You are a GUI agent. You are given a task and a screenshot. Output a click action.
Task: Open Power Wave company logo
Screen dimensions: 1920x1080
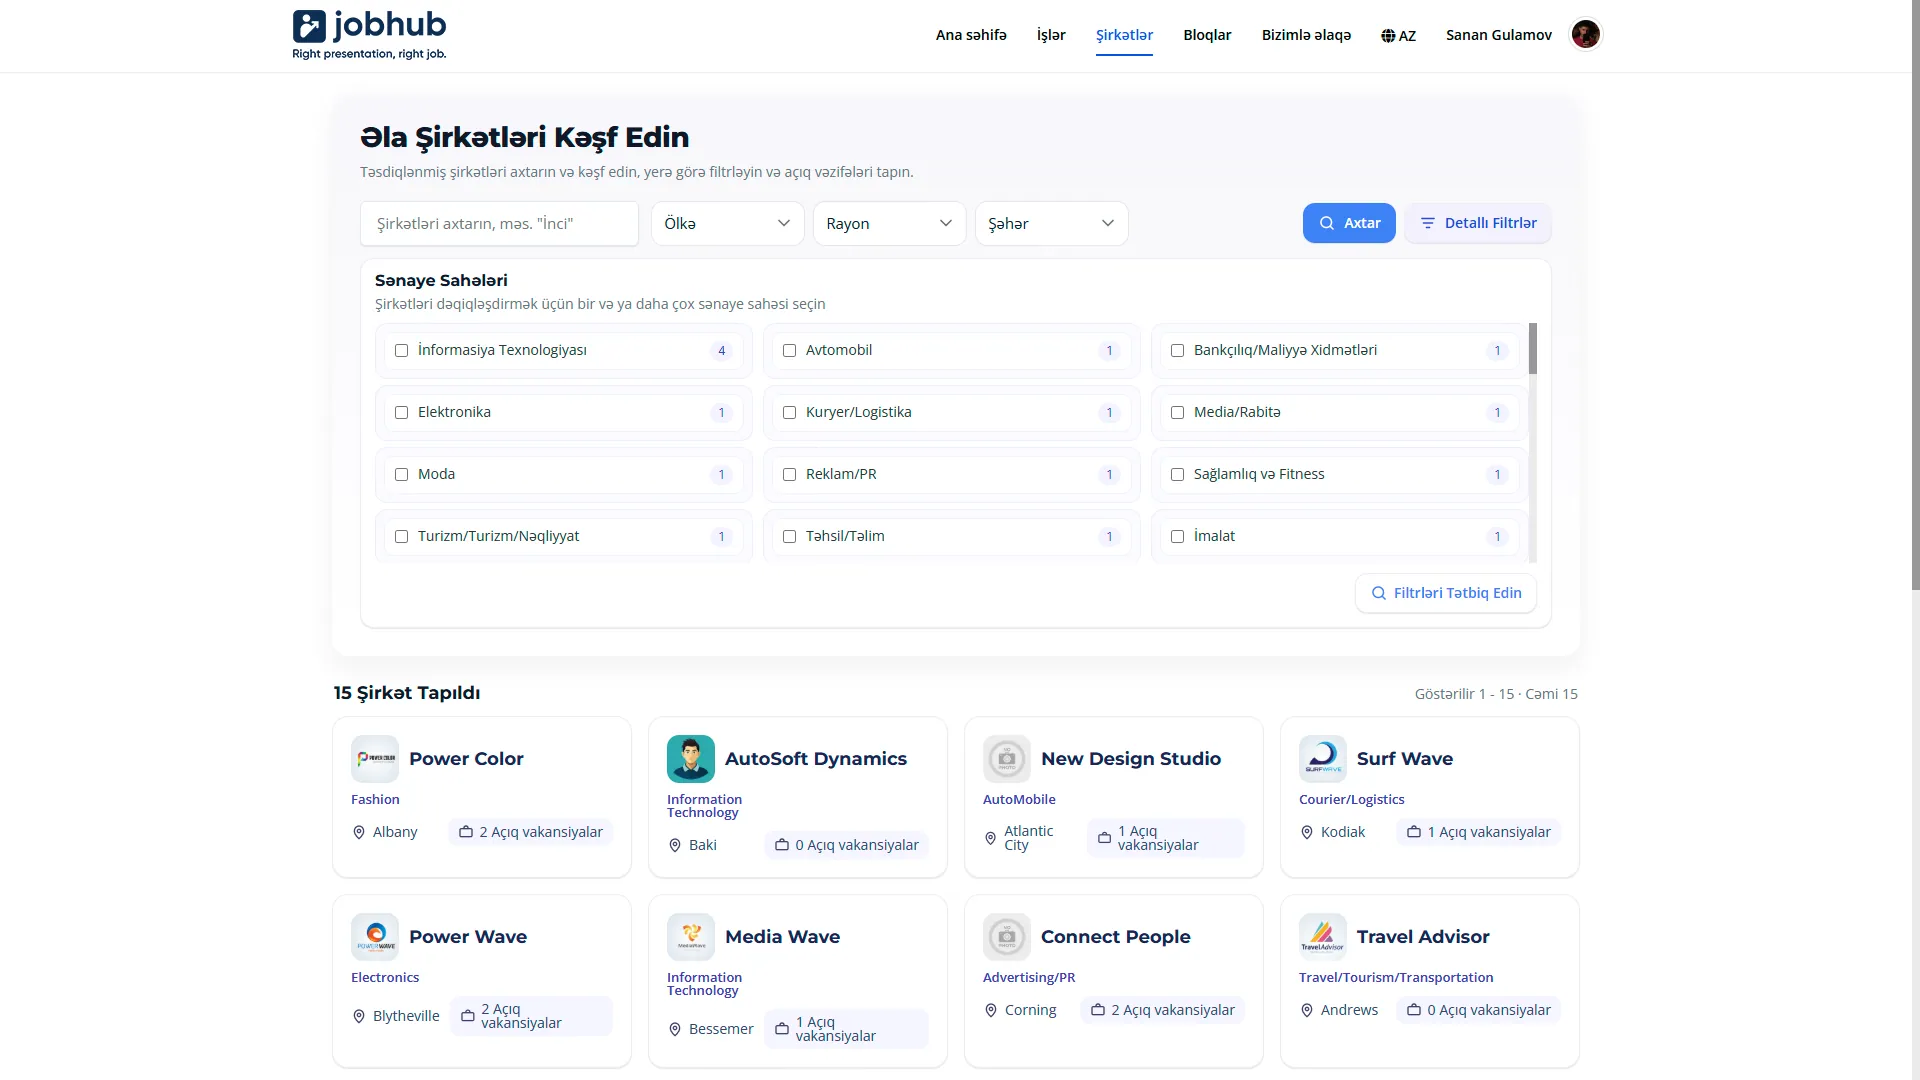tap(375, 937)
